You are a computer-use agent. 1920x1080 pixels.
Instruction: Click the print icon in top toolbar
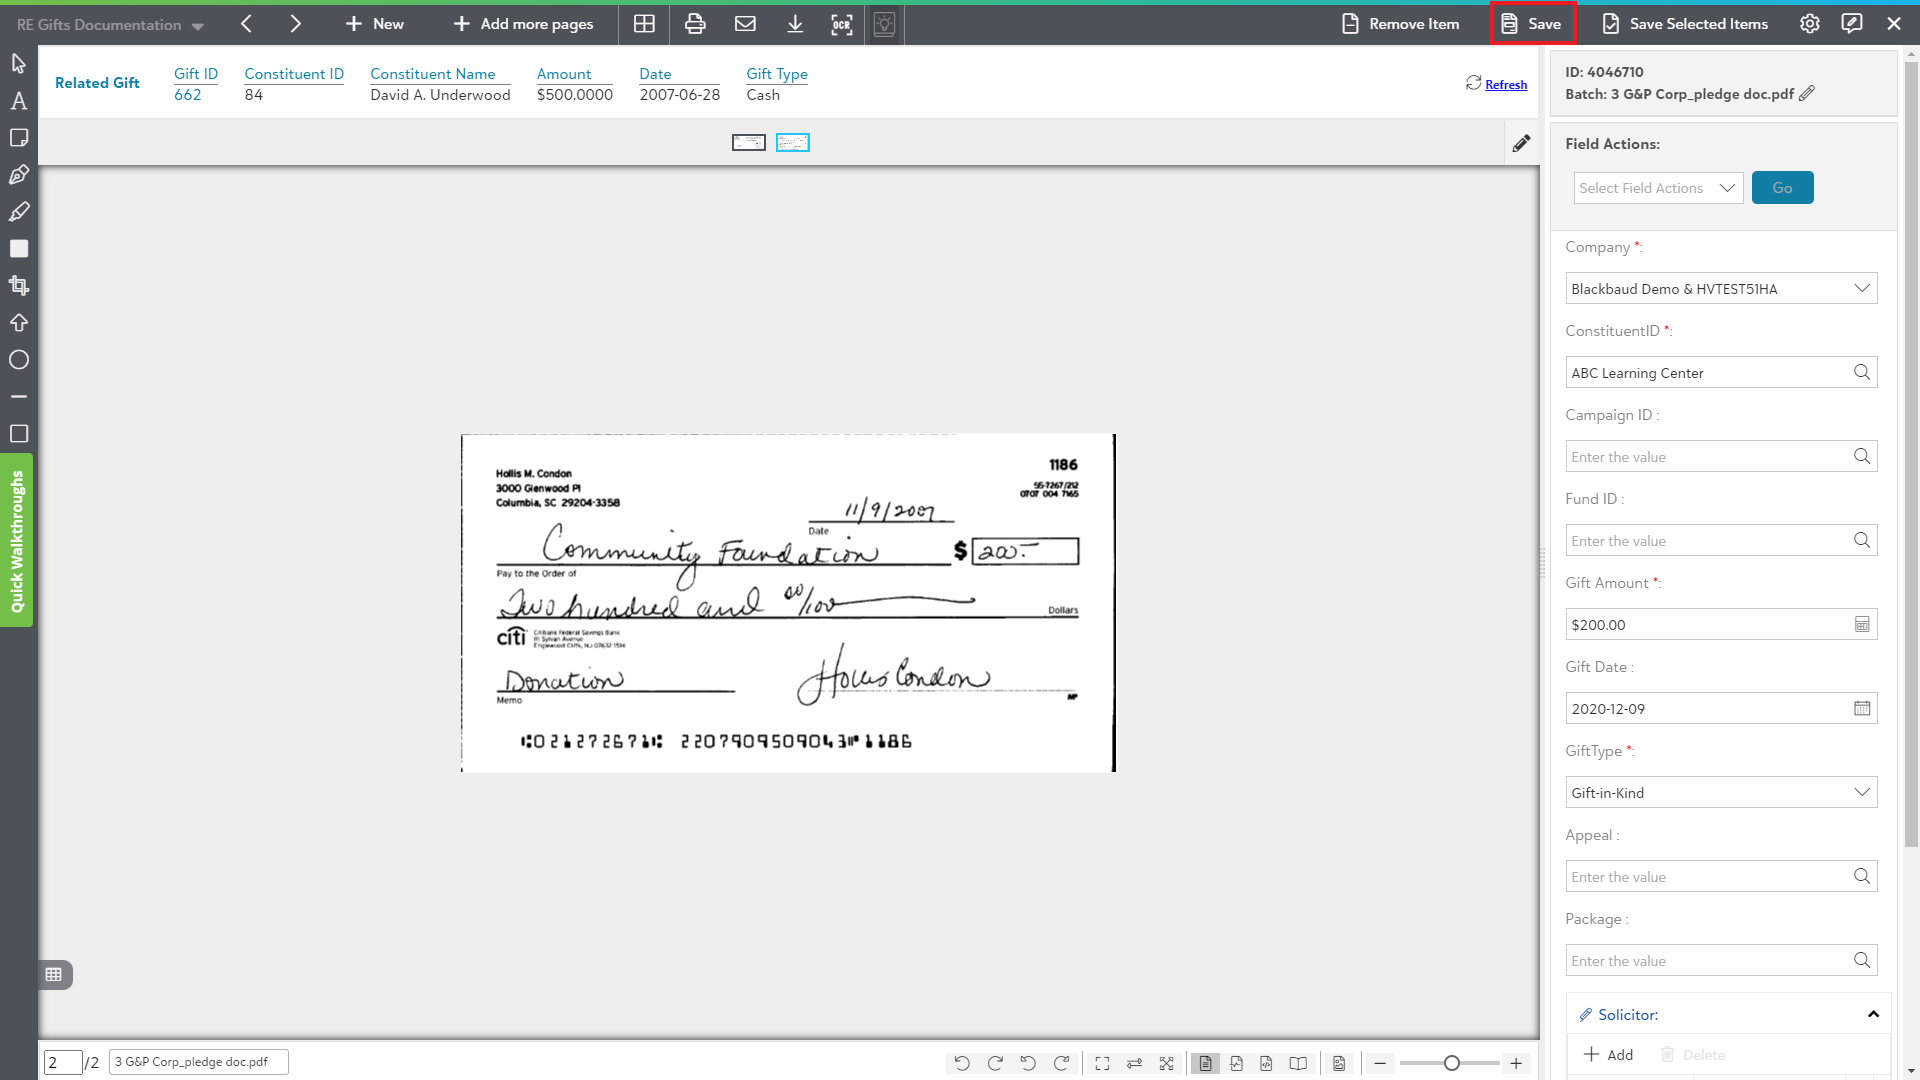tap(695, 24)
